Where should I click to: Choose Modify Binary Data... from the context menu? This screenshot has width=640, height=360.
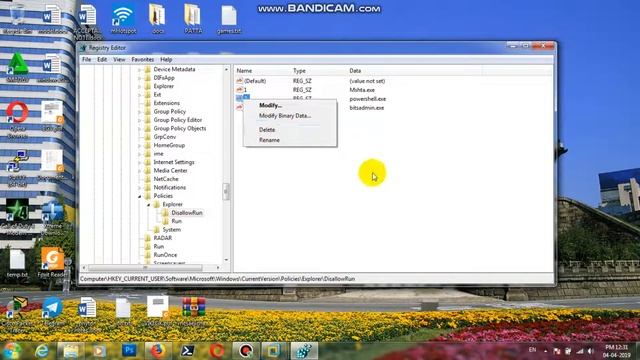click(285, 116)
